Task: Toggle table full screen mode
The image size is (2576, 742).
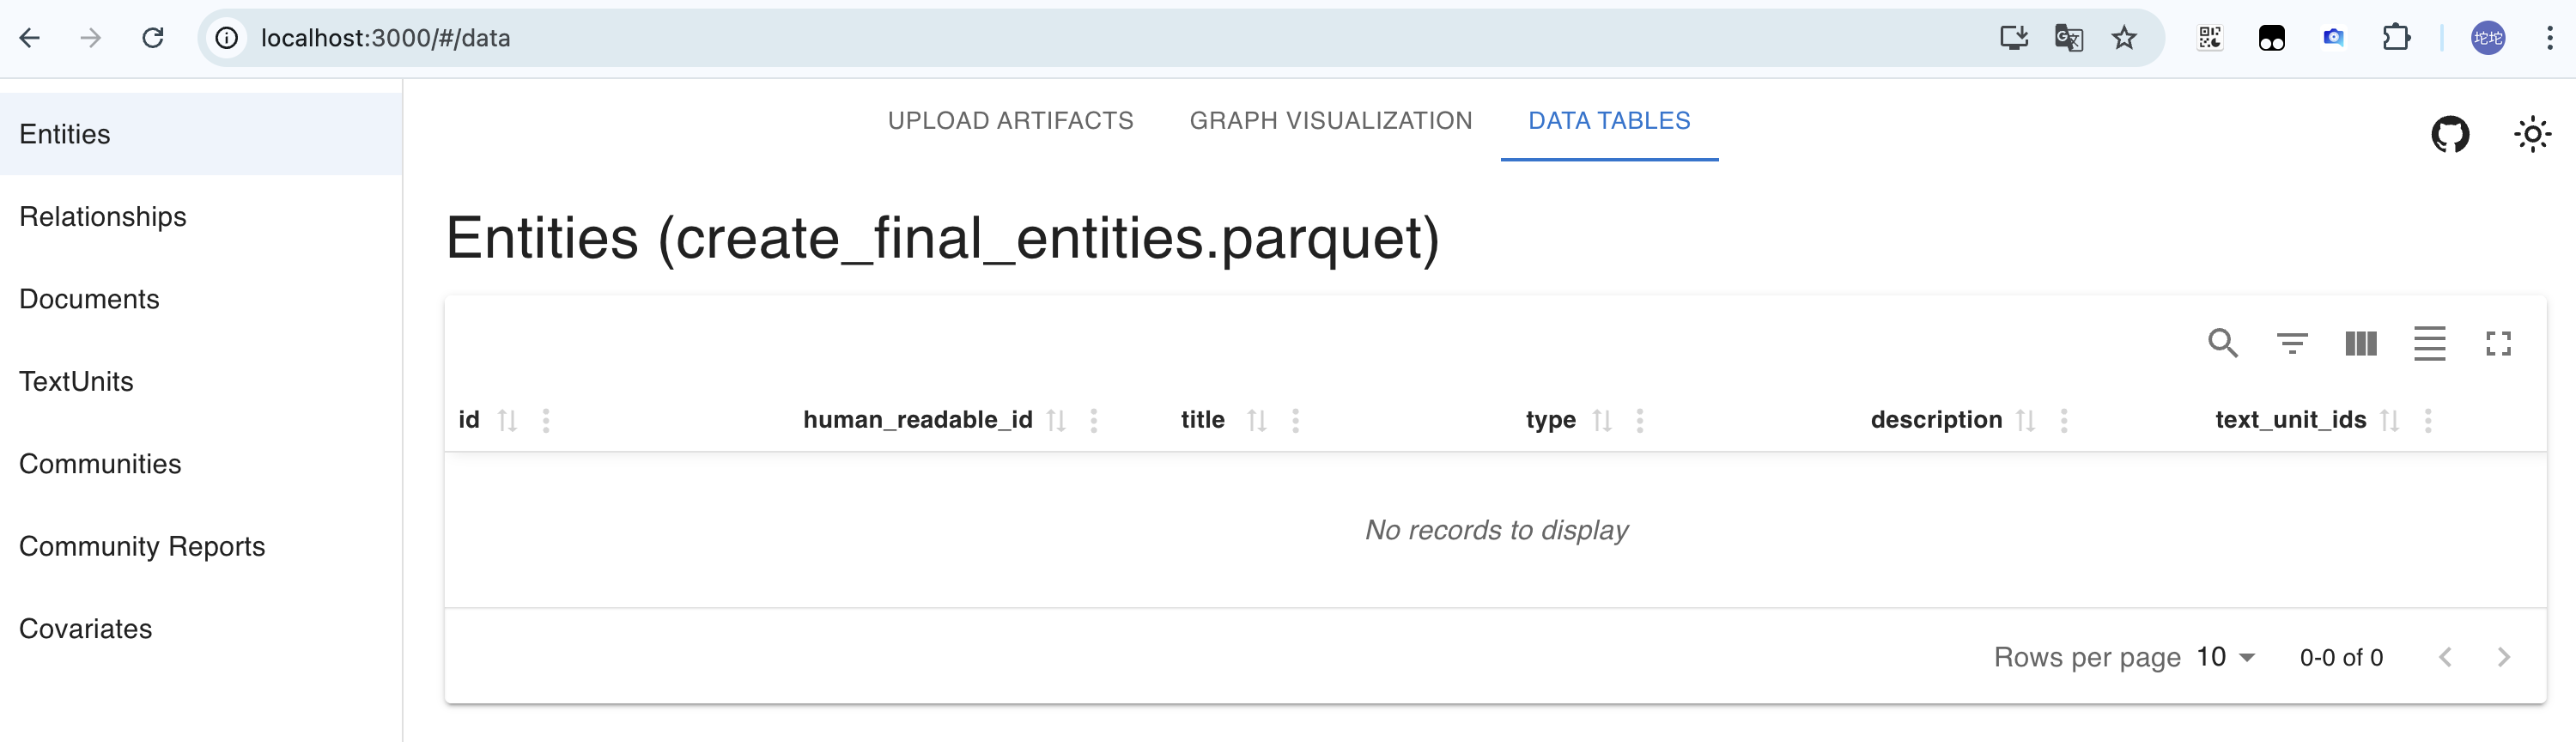Action: click(x=2498, y=343)
